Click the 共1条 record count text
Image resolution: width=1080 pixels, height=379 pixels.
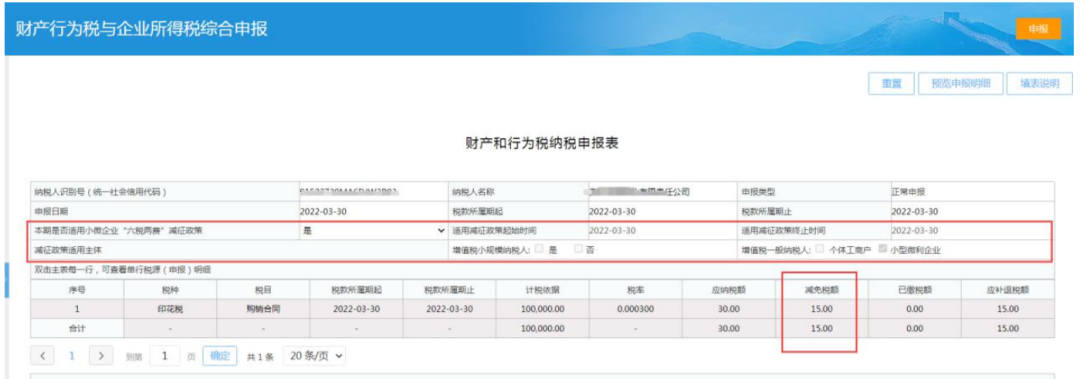click(x=260, y=357)
